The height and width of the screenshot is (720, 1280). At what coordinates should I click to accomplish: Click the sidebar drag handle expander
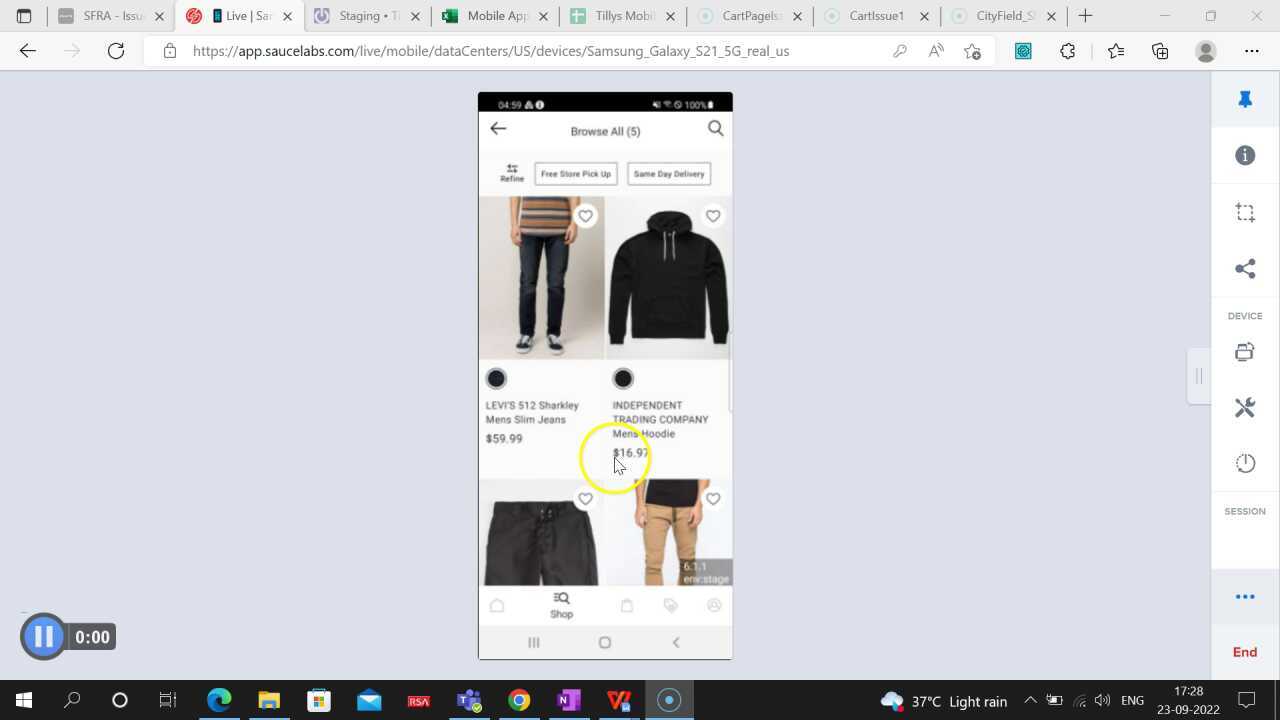[1198, 376]
